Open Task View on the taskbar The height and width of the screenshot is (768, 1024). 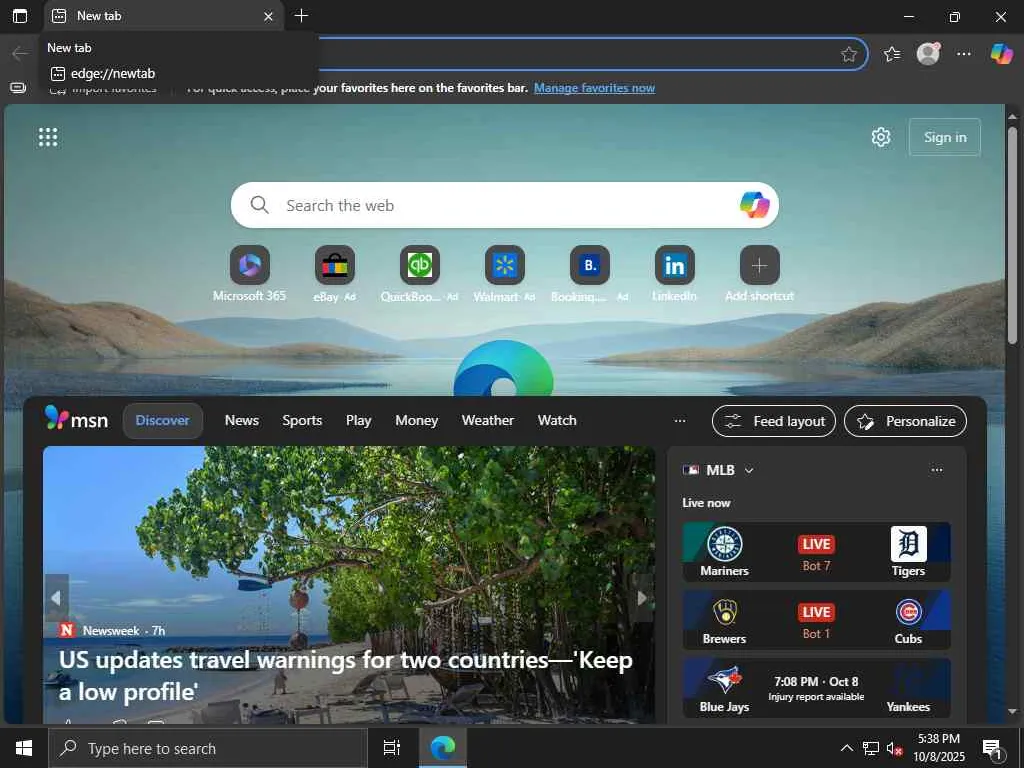pyautogui.click(x=392, y=748)
